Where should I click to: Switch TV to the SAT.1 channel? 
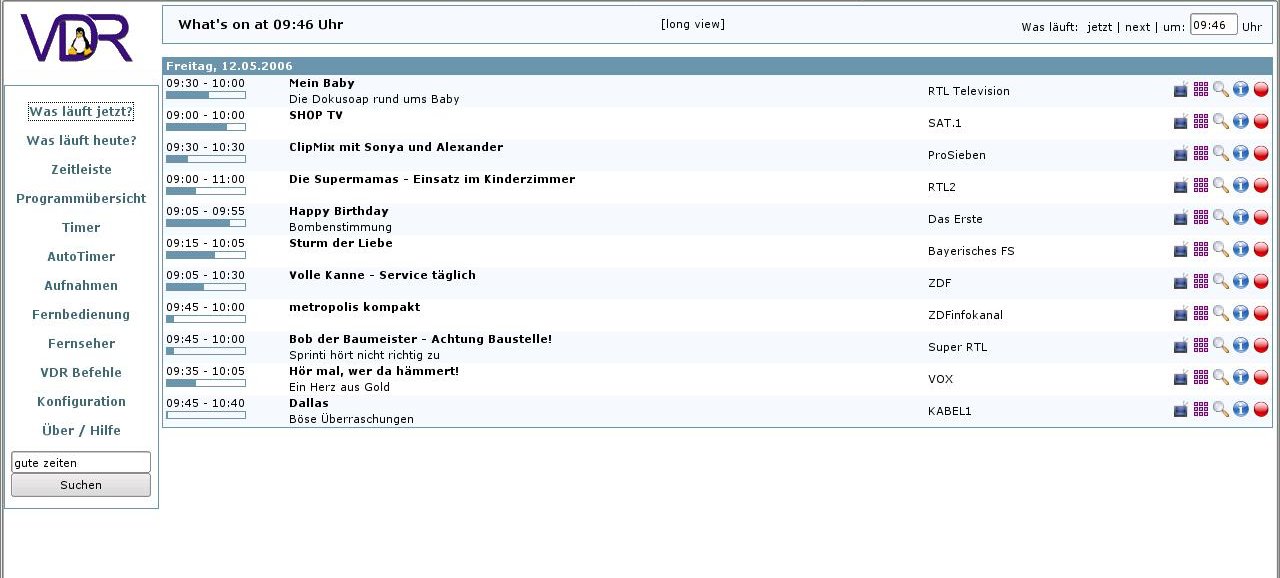[x=1181, y=122]
